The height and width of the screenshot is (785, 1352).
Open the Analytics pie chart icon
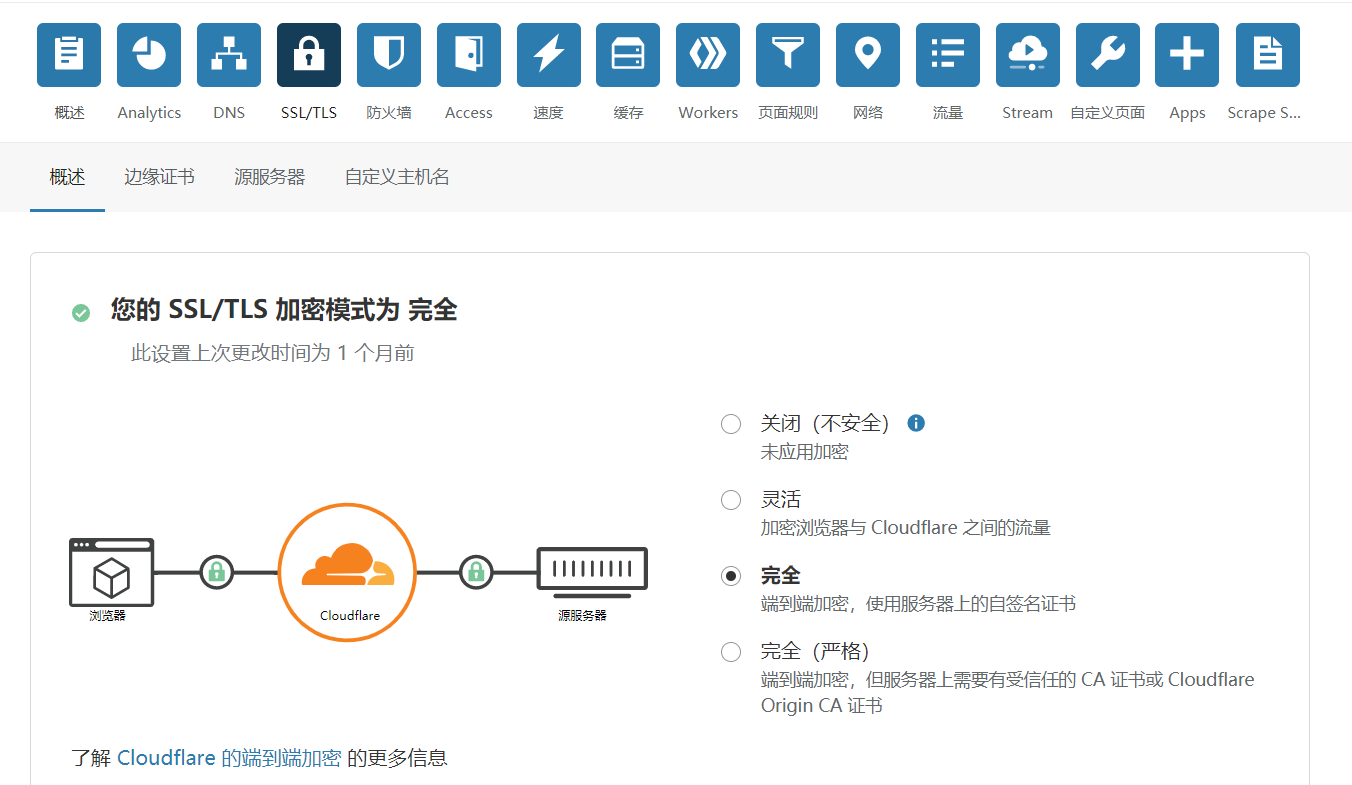[x=149, y=55]
